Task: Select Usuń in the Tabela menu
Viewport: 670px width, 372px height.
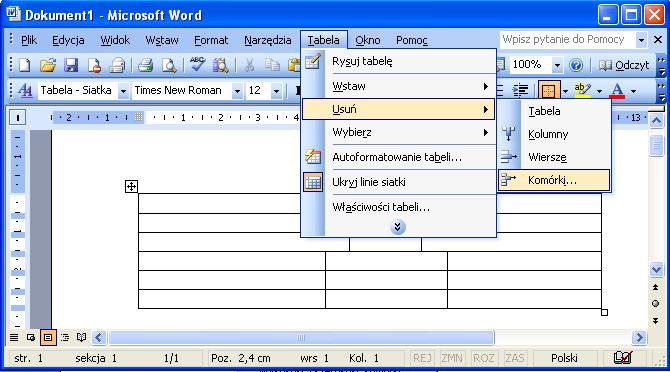Action: tap(398, 109)
